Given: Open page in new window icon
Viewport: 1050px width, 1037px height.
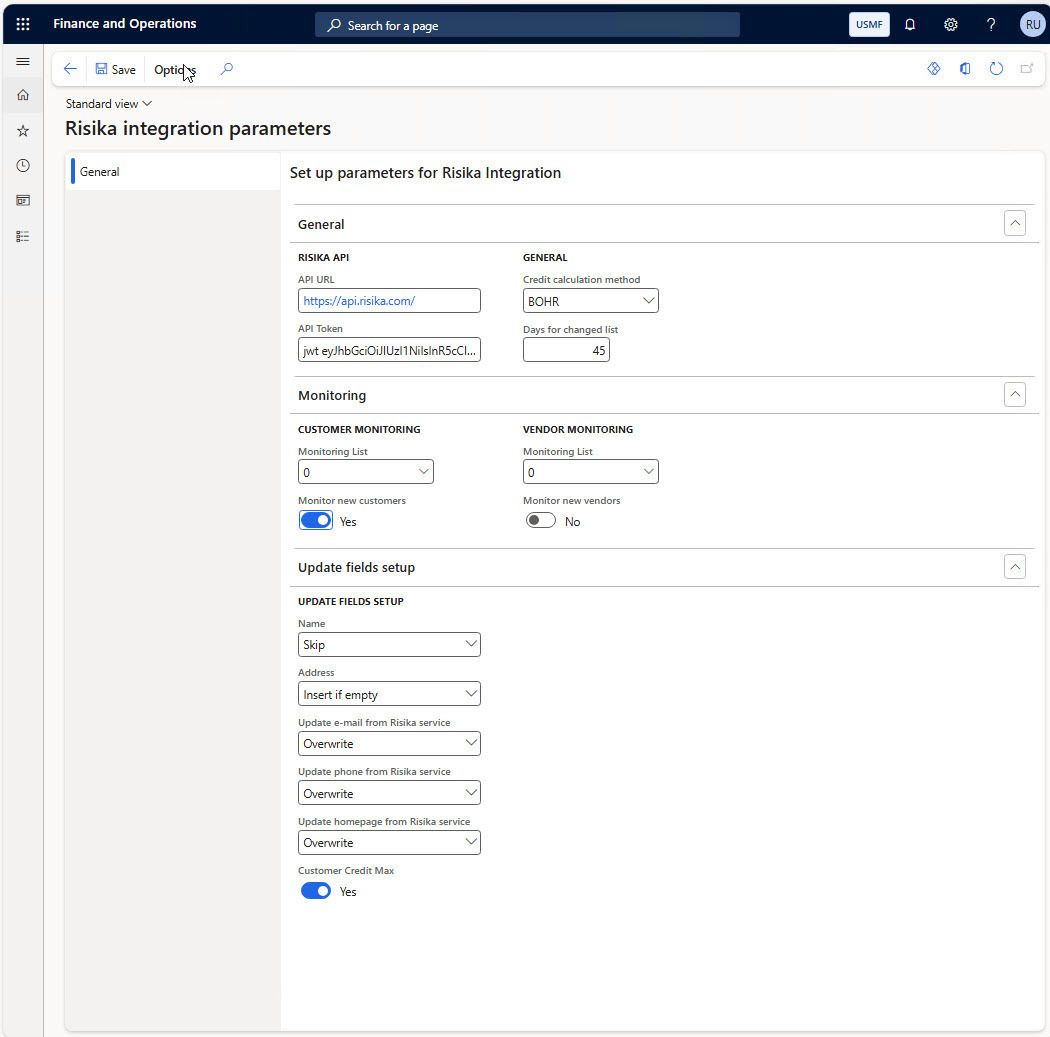Looking at the screenshot, I should (1027, 69).
